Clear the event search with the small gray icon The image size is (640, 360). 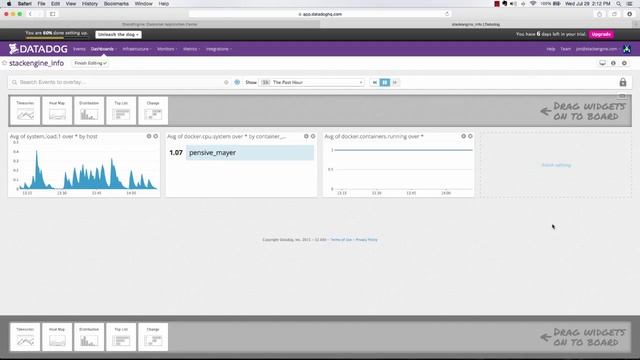coord(226,82)
